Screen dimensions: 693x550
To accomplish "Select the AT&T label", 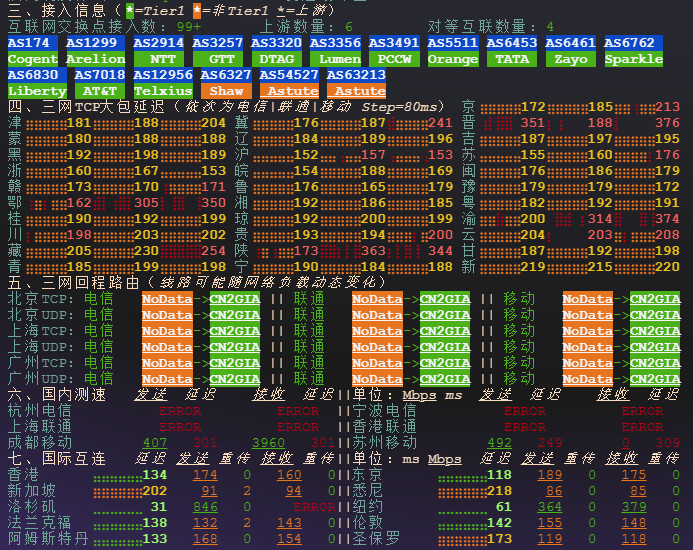I will 100,91.
